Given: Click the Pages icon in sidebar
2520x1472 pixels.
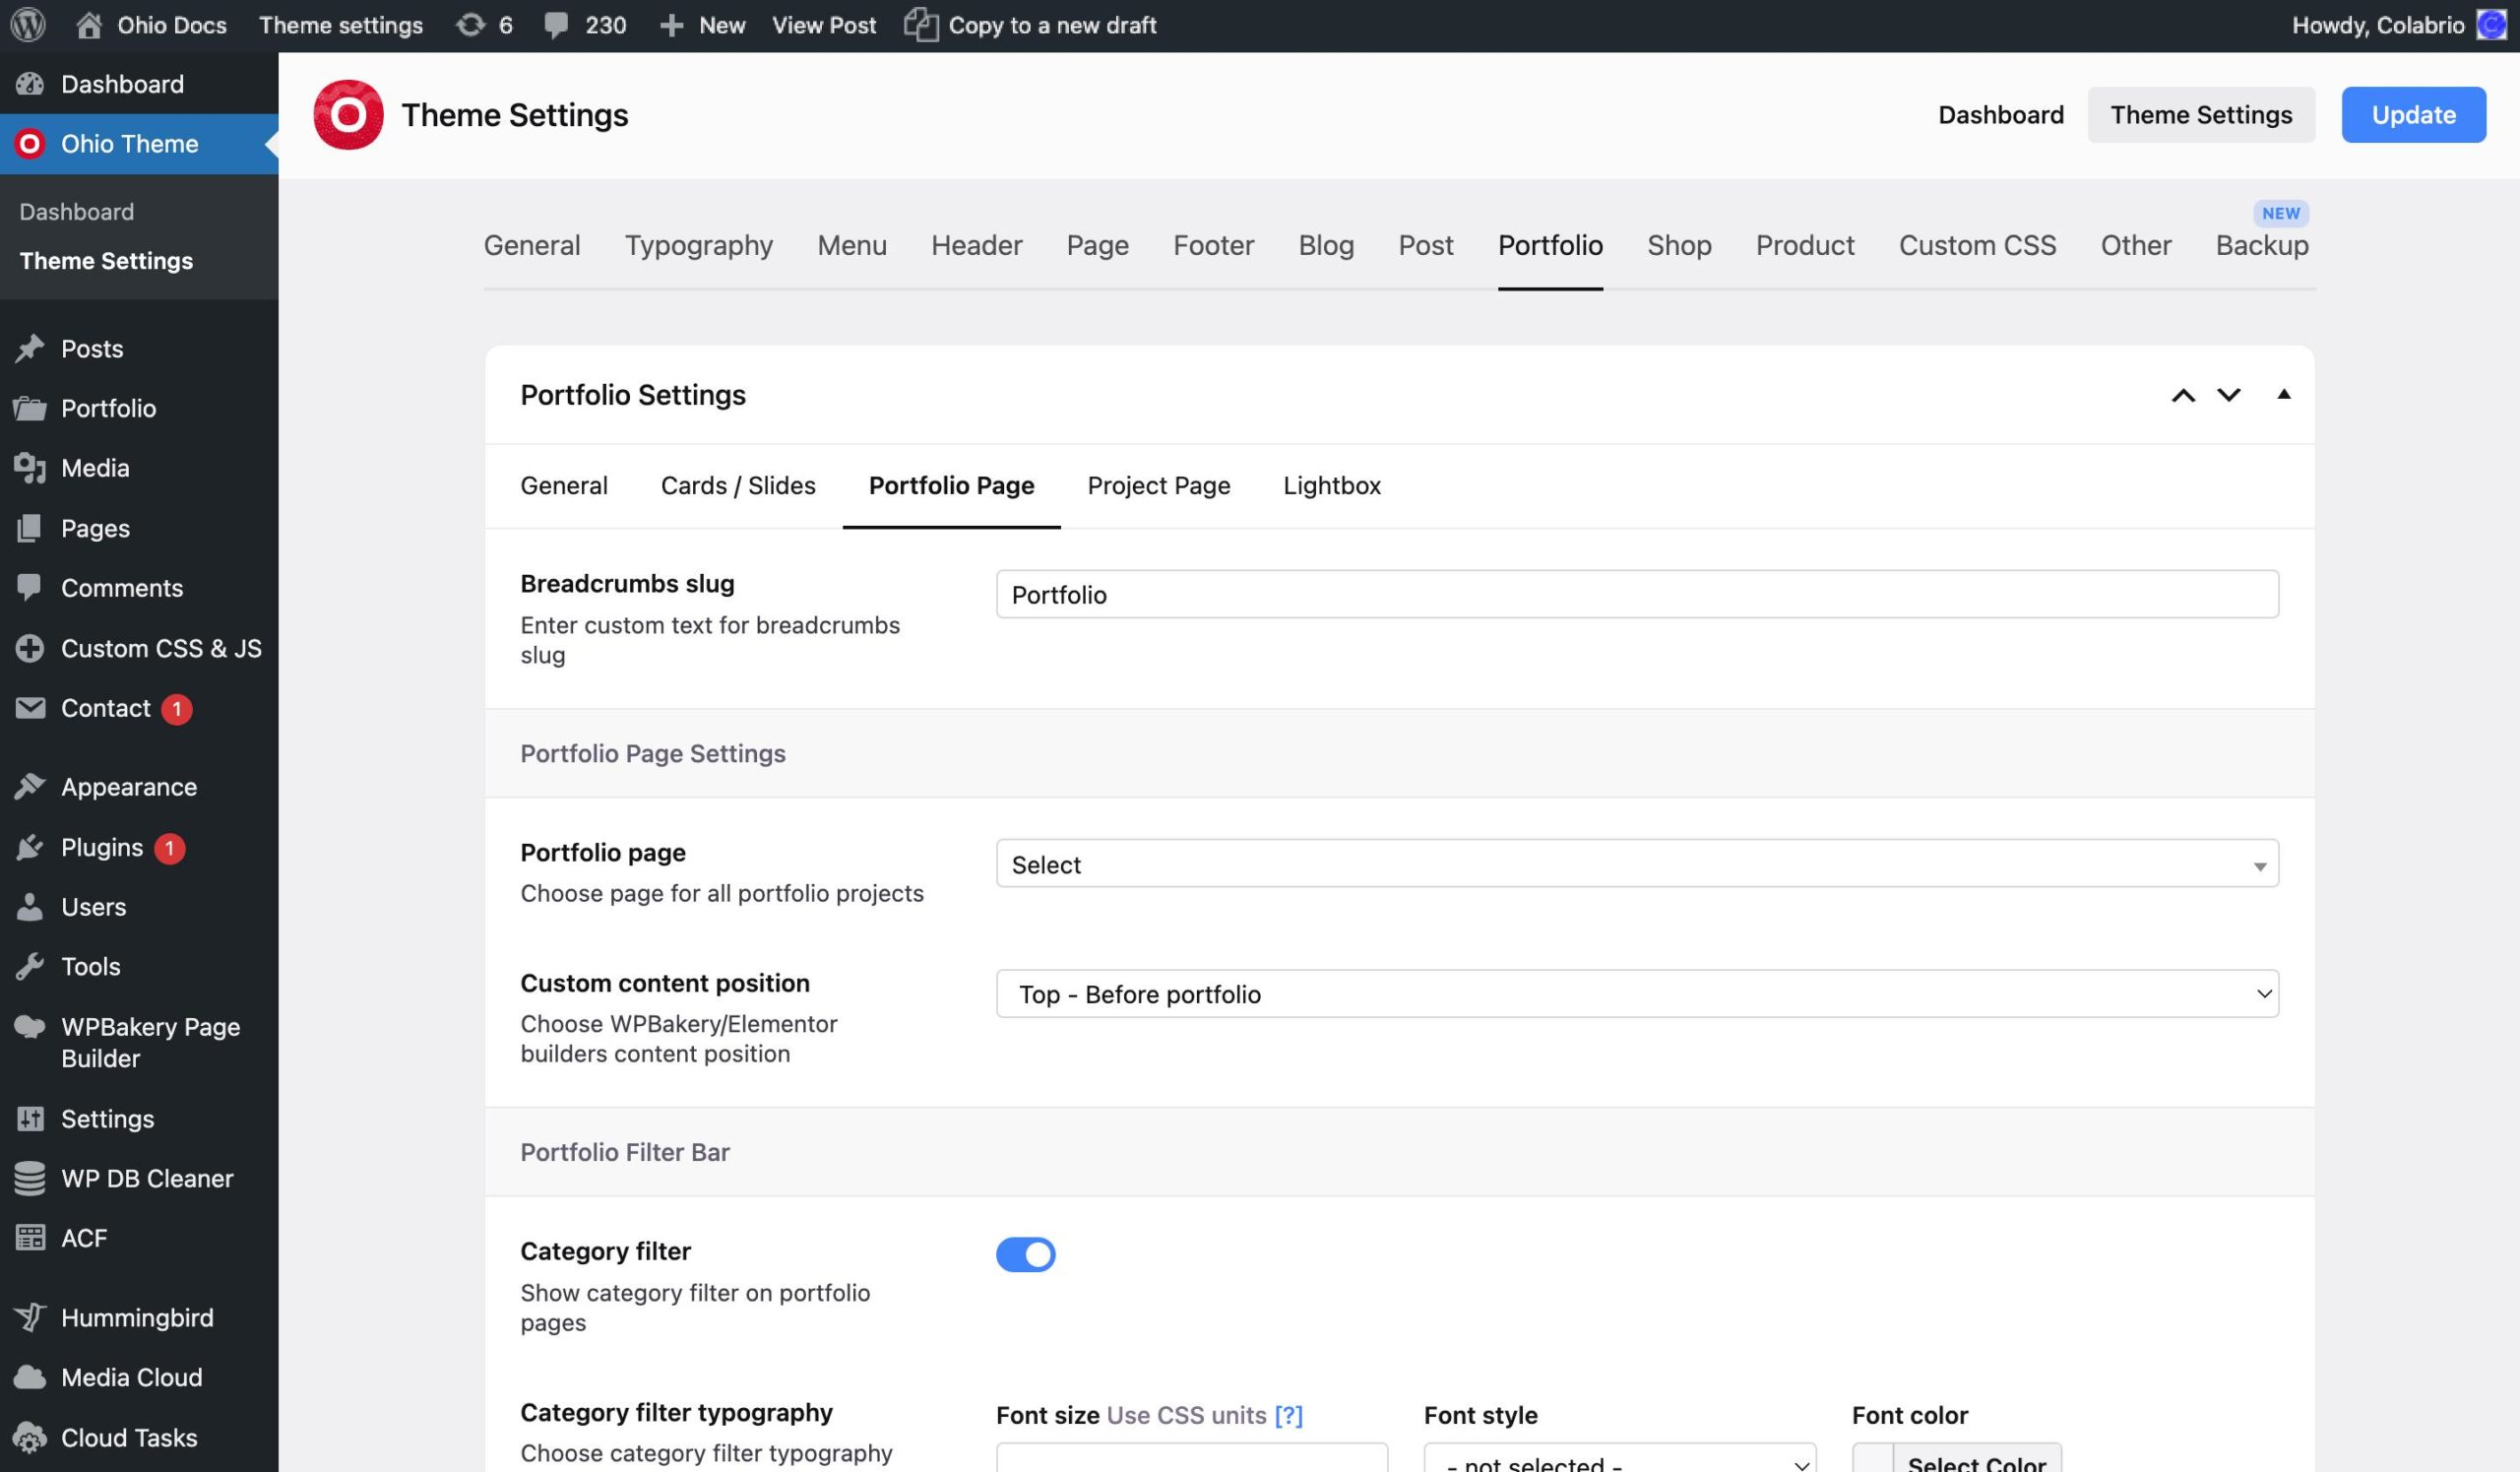Looking at the screenshot, I should click(x=30, y=528).
